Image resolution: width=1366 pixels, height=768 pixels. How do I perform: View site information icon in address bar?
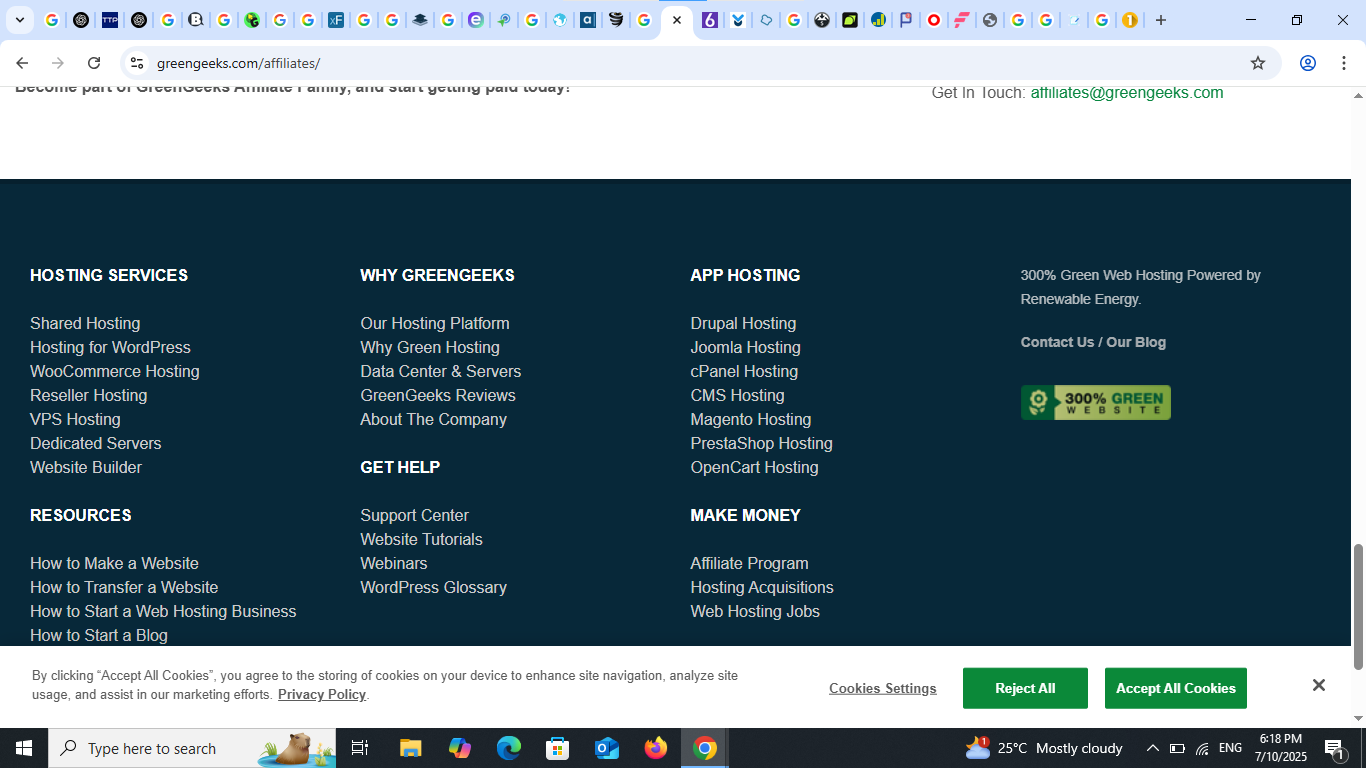click(137, 63)
